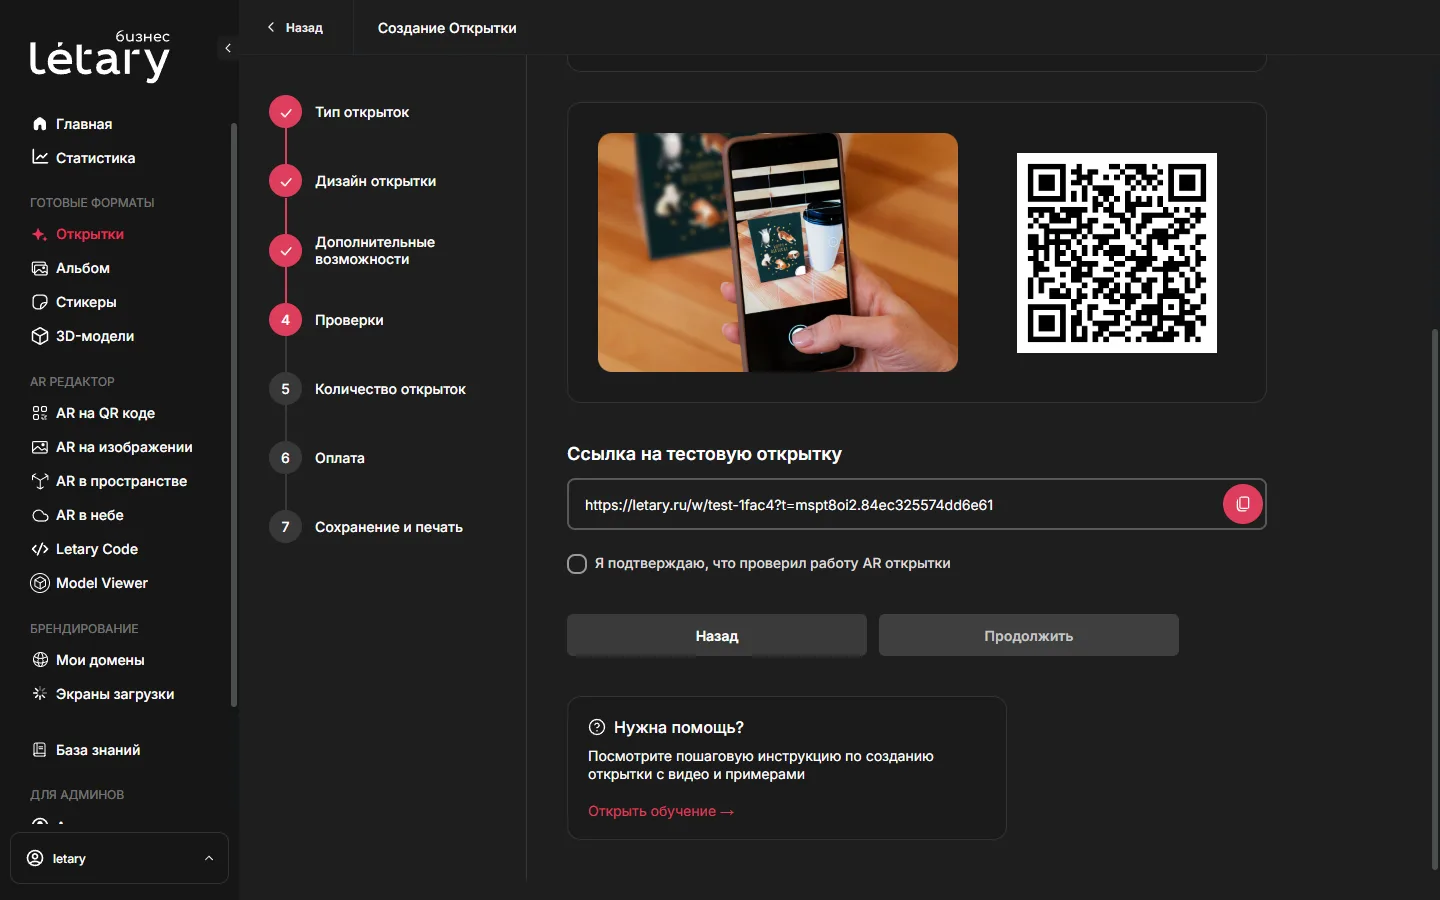Click the Model Viewer sidebar label
The height and width of the screenshot is (900, 1440).
pyautogui.click(x=102, y=583)
